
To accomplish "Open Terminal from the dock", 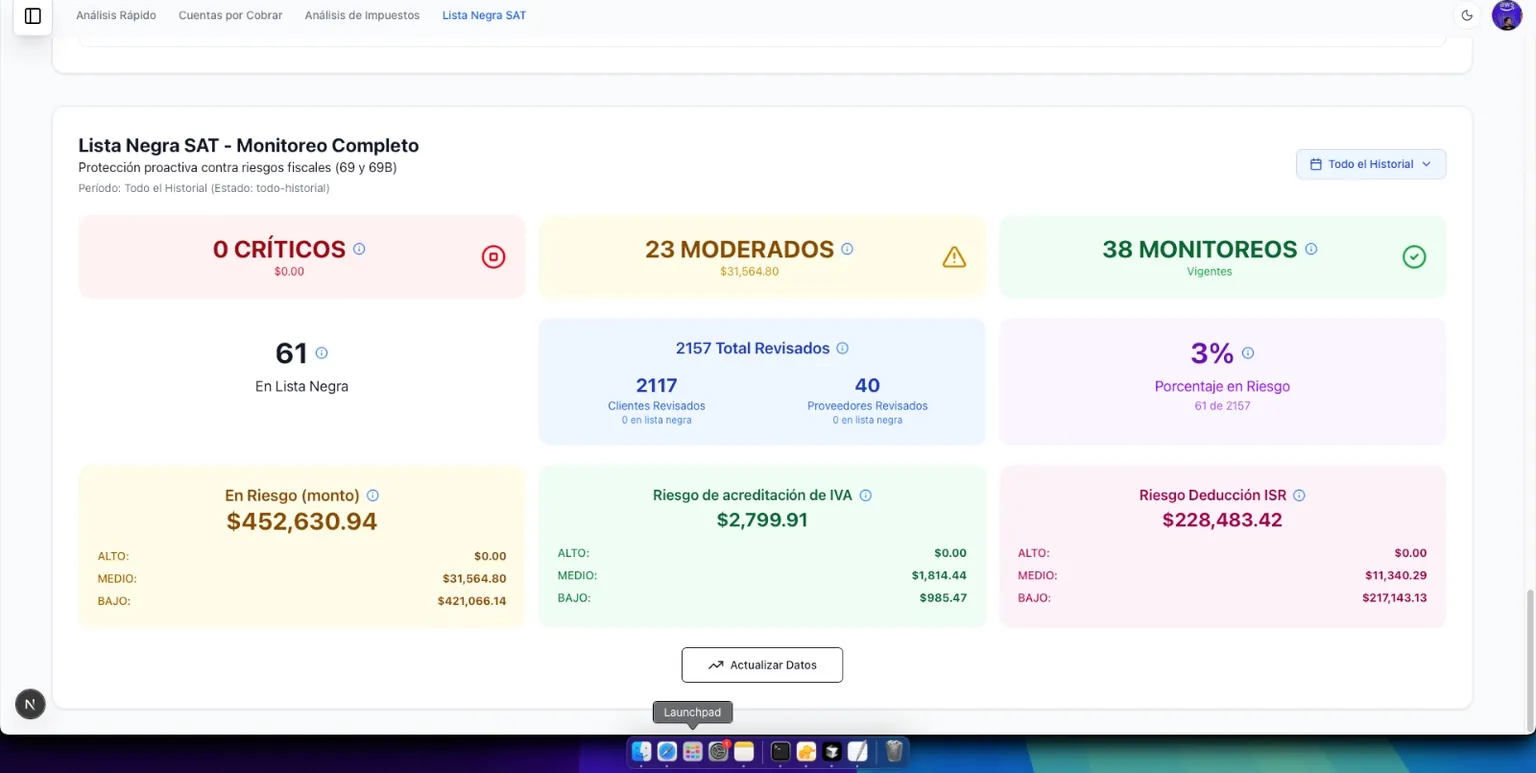I will point(781,751).
